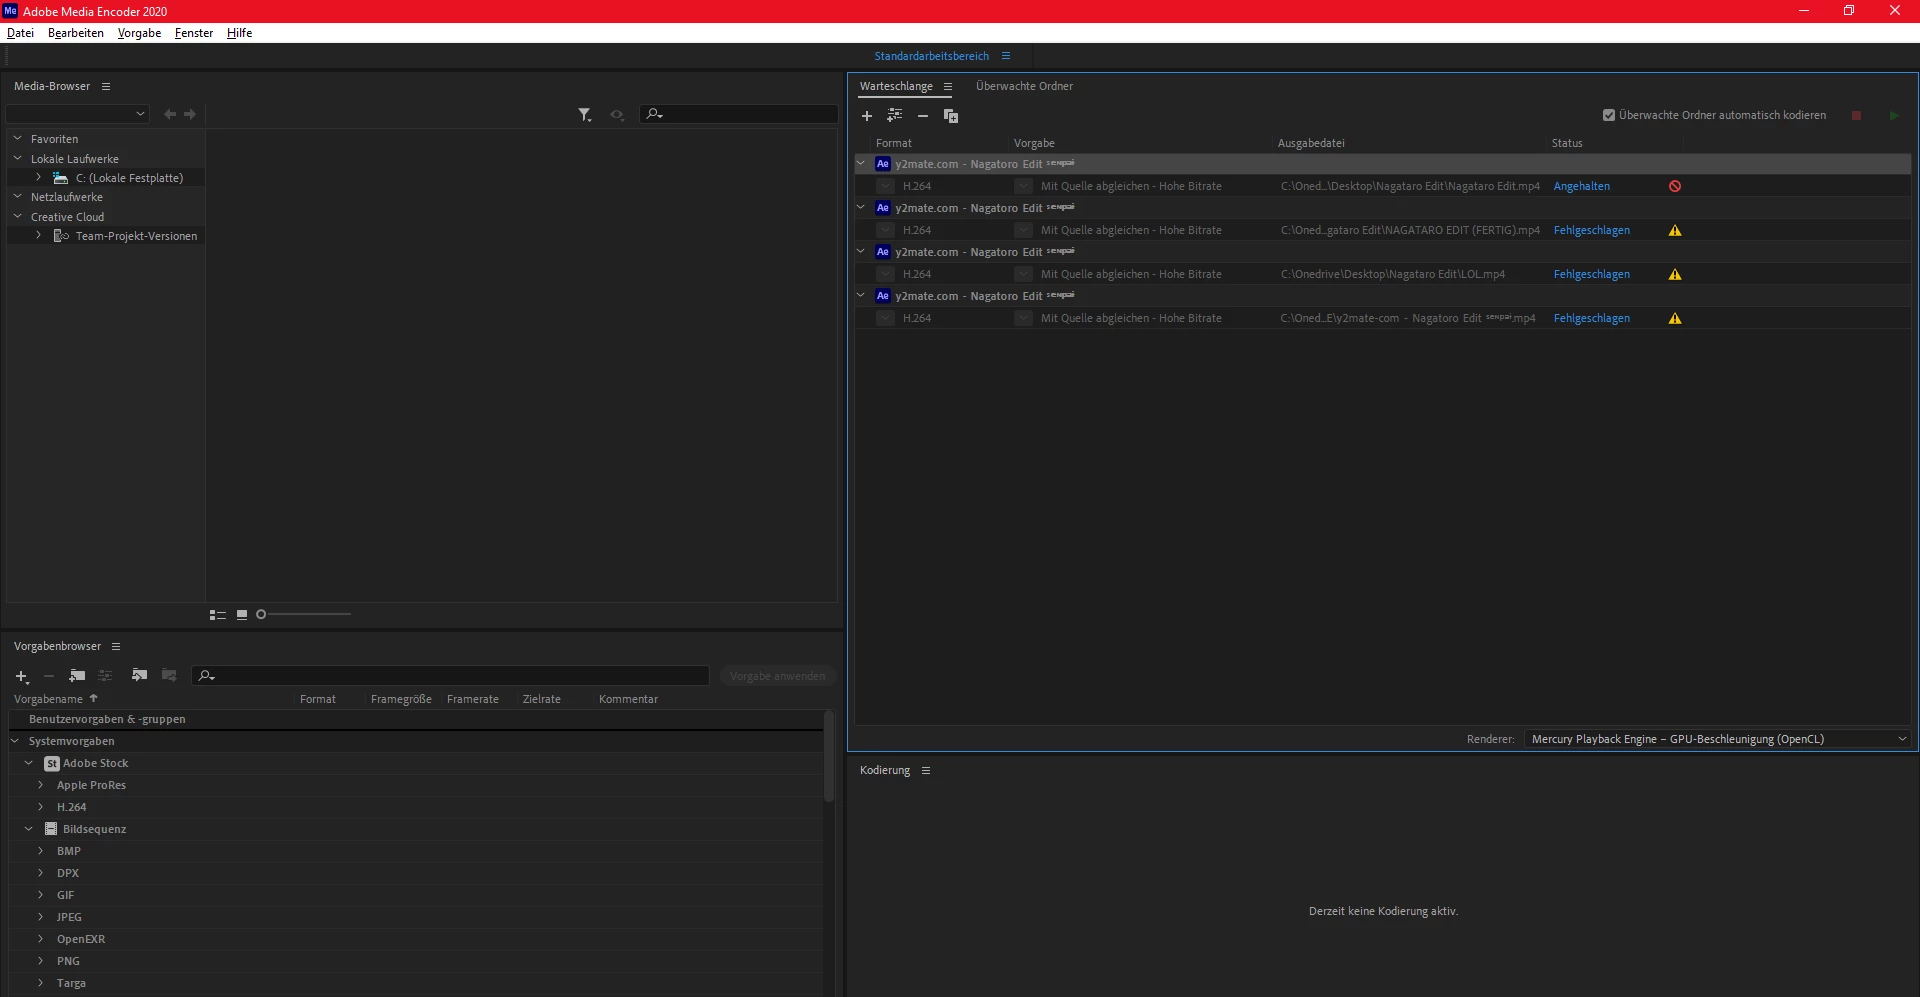The image size is (1920, 997).
Task: Open the Media-Browser file type filter icon
Action: 585,115
